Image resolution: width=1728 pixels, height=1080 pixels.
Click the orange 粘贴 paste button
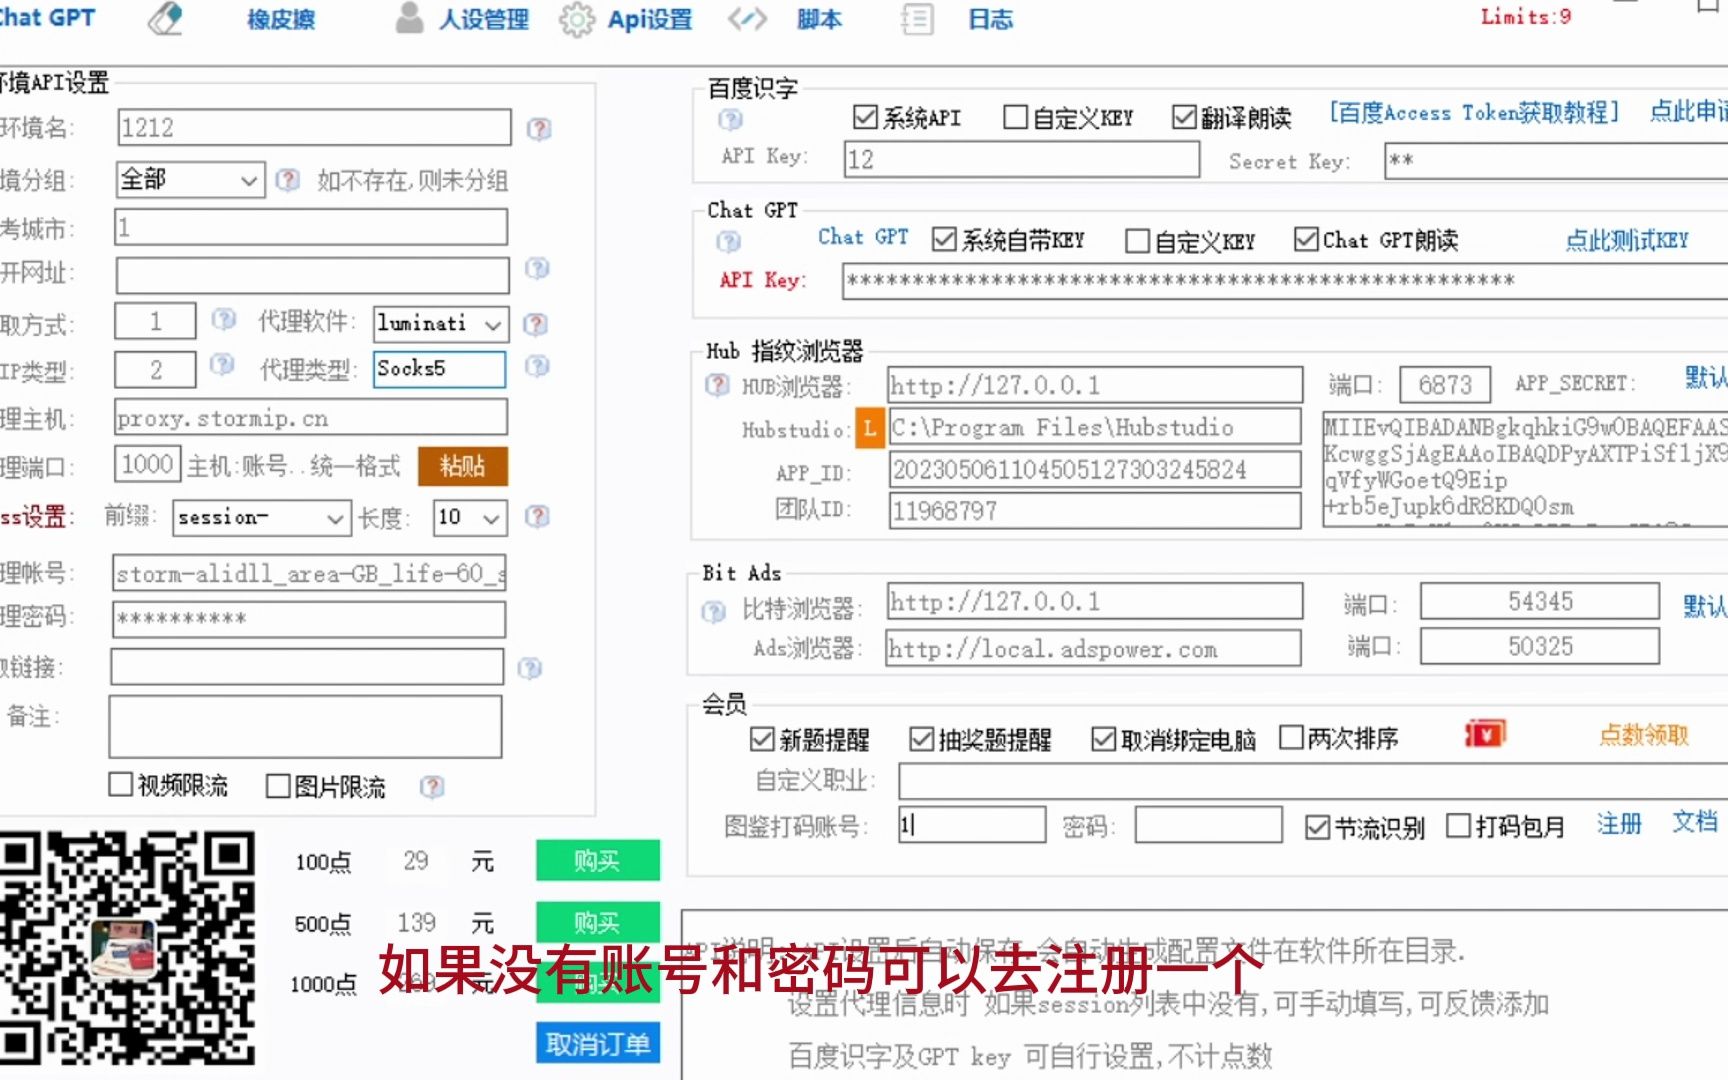point(463,466)
